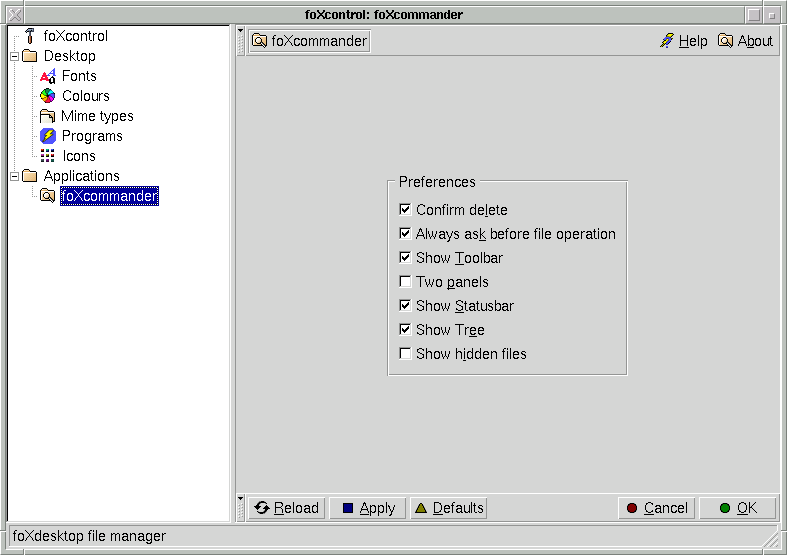Click the Preferences group title

(437, 182)
